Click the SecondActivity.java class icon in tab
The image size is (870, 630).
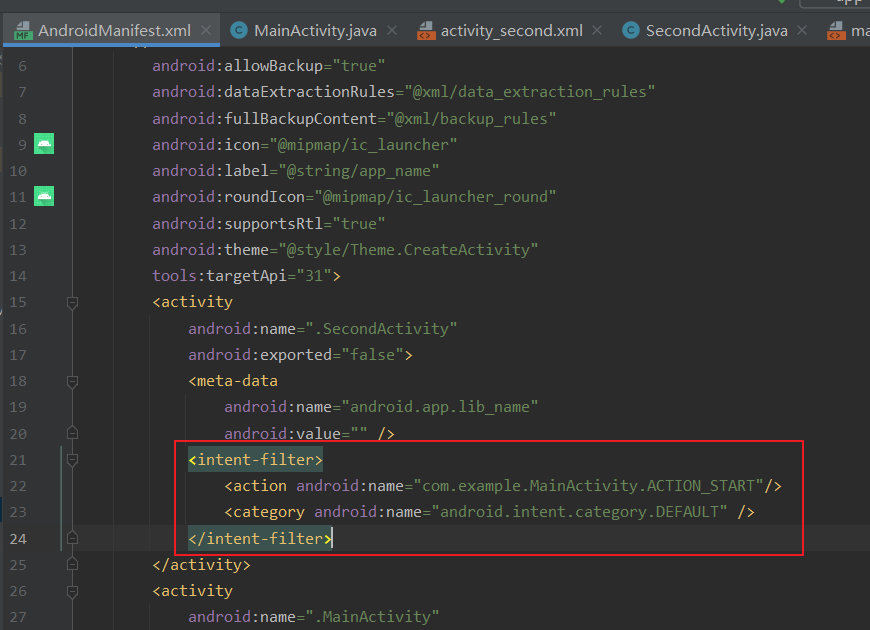tap(630, 31)
